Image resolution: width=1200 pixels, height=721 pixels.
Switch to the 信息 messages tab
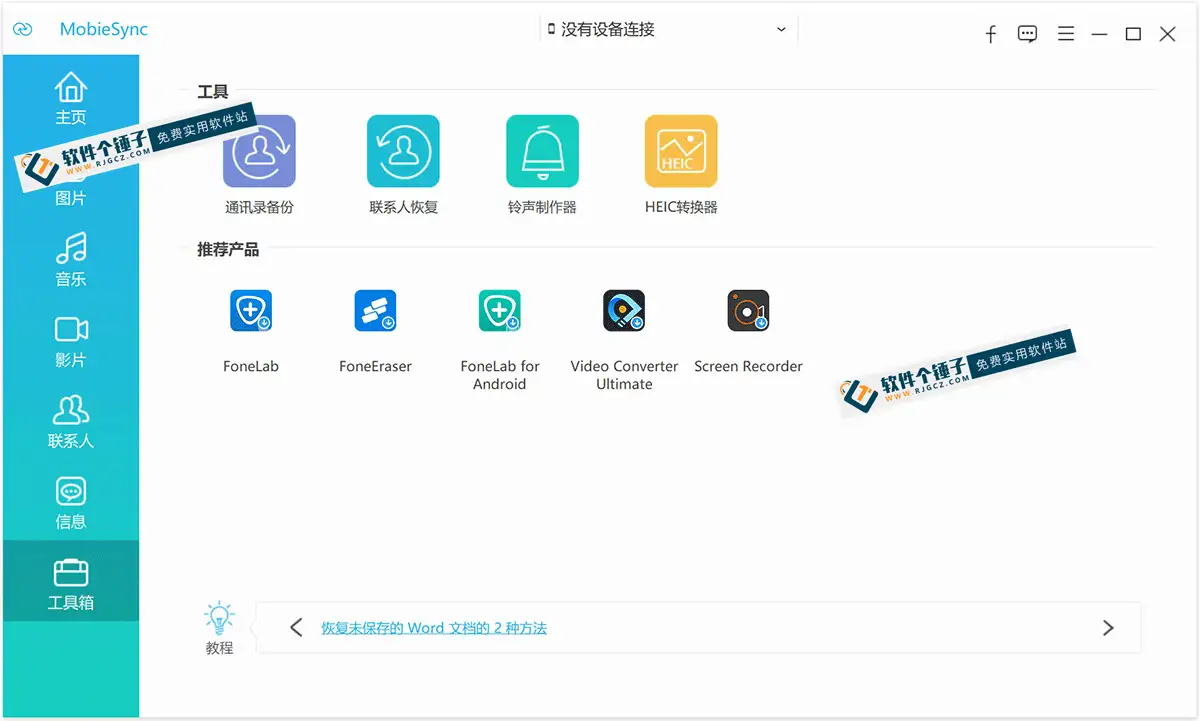tap(71, 503)
